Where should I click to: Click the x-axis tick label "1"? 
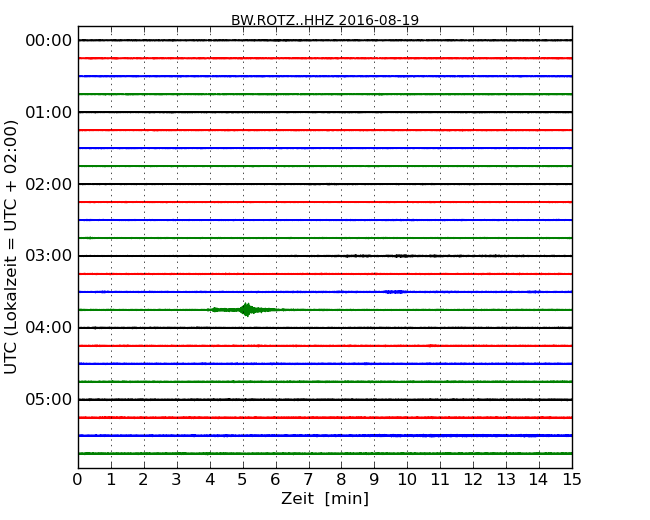(111, 480)
